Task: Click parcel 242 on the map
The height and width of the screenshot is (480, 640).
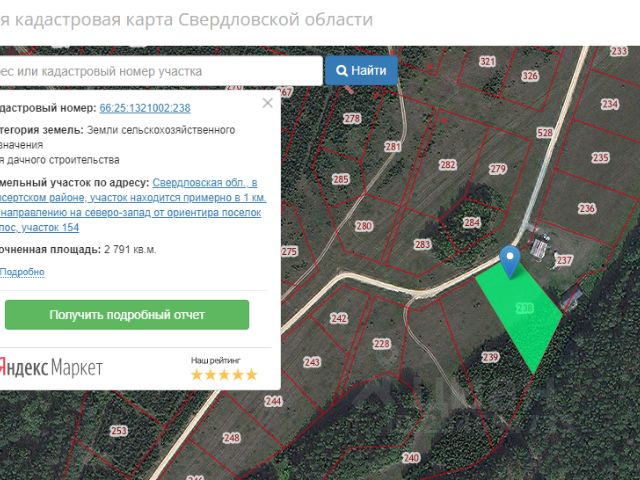Action: [339, 318]
